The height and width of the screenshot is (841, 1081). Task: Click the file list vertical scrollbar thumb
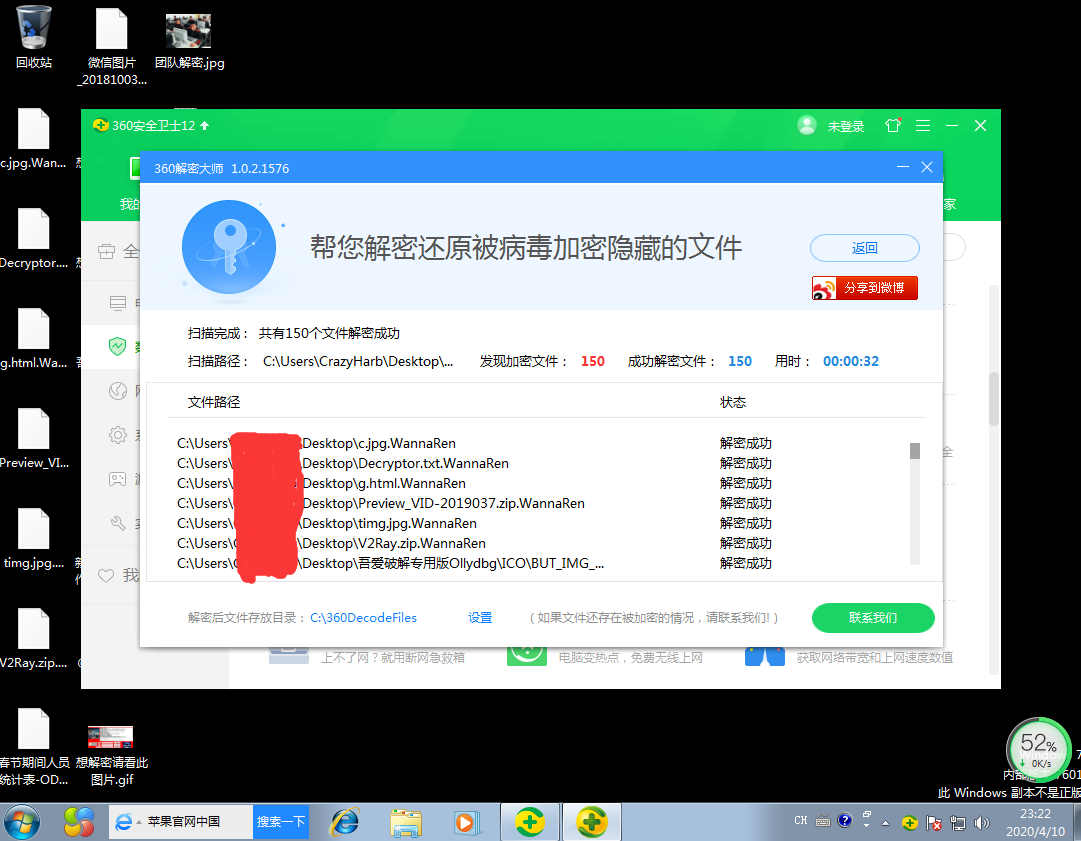[x=915, y=451]
